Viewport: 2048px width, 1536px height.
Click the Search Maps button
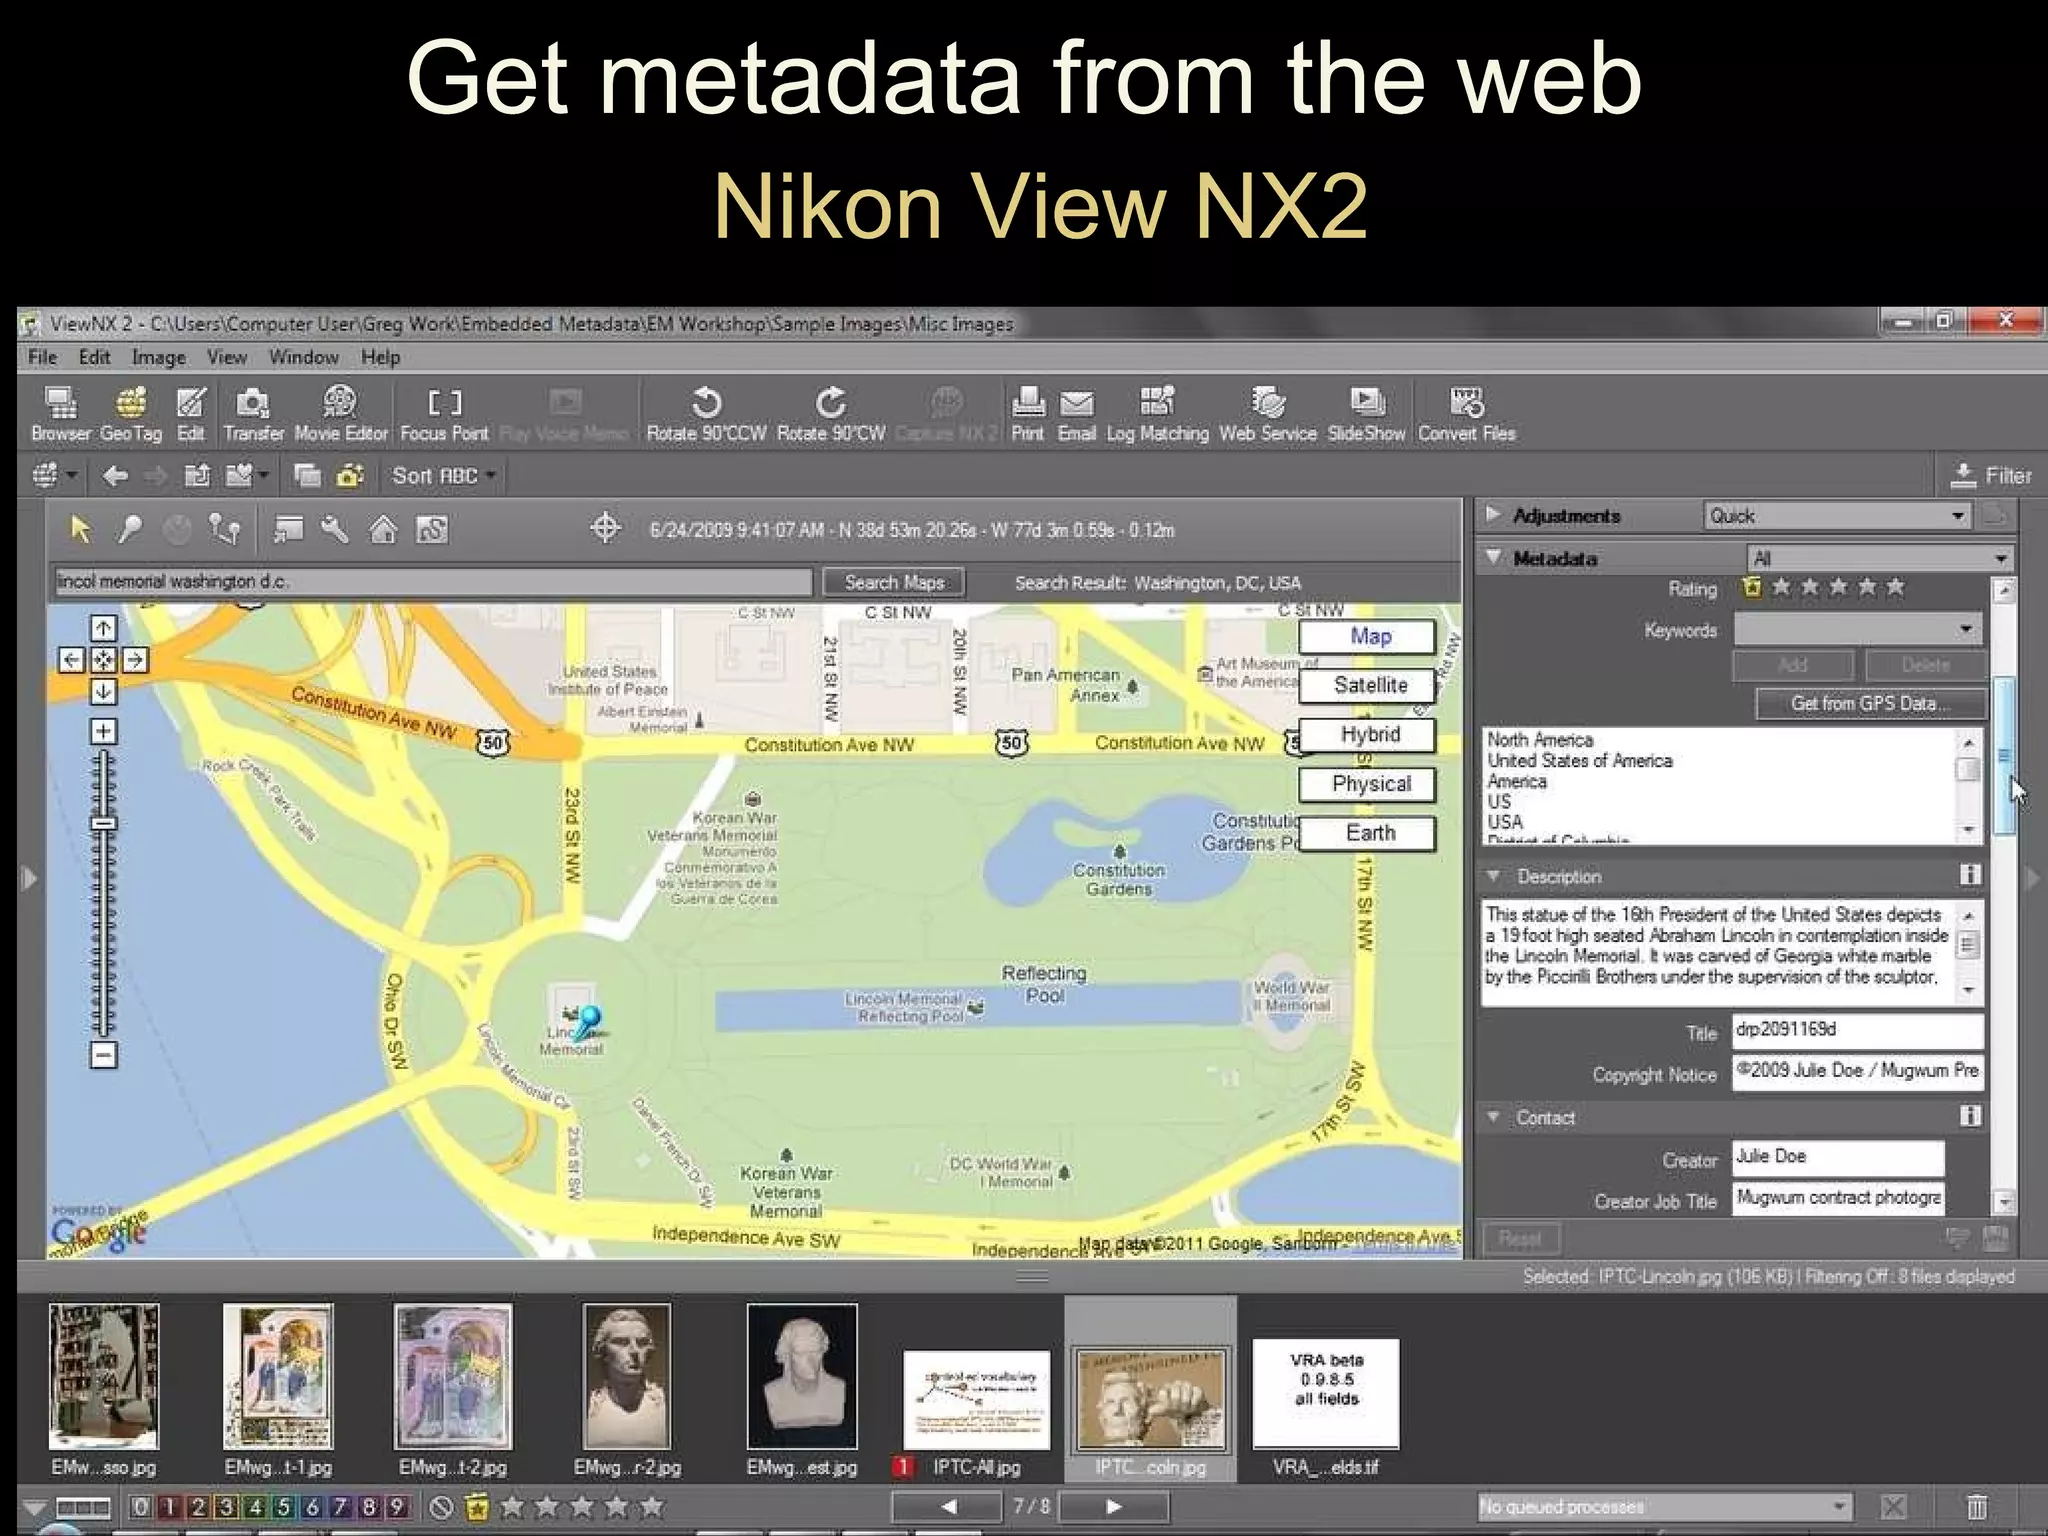click(x=894, y=582)
